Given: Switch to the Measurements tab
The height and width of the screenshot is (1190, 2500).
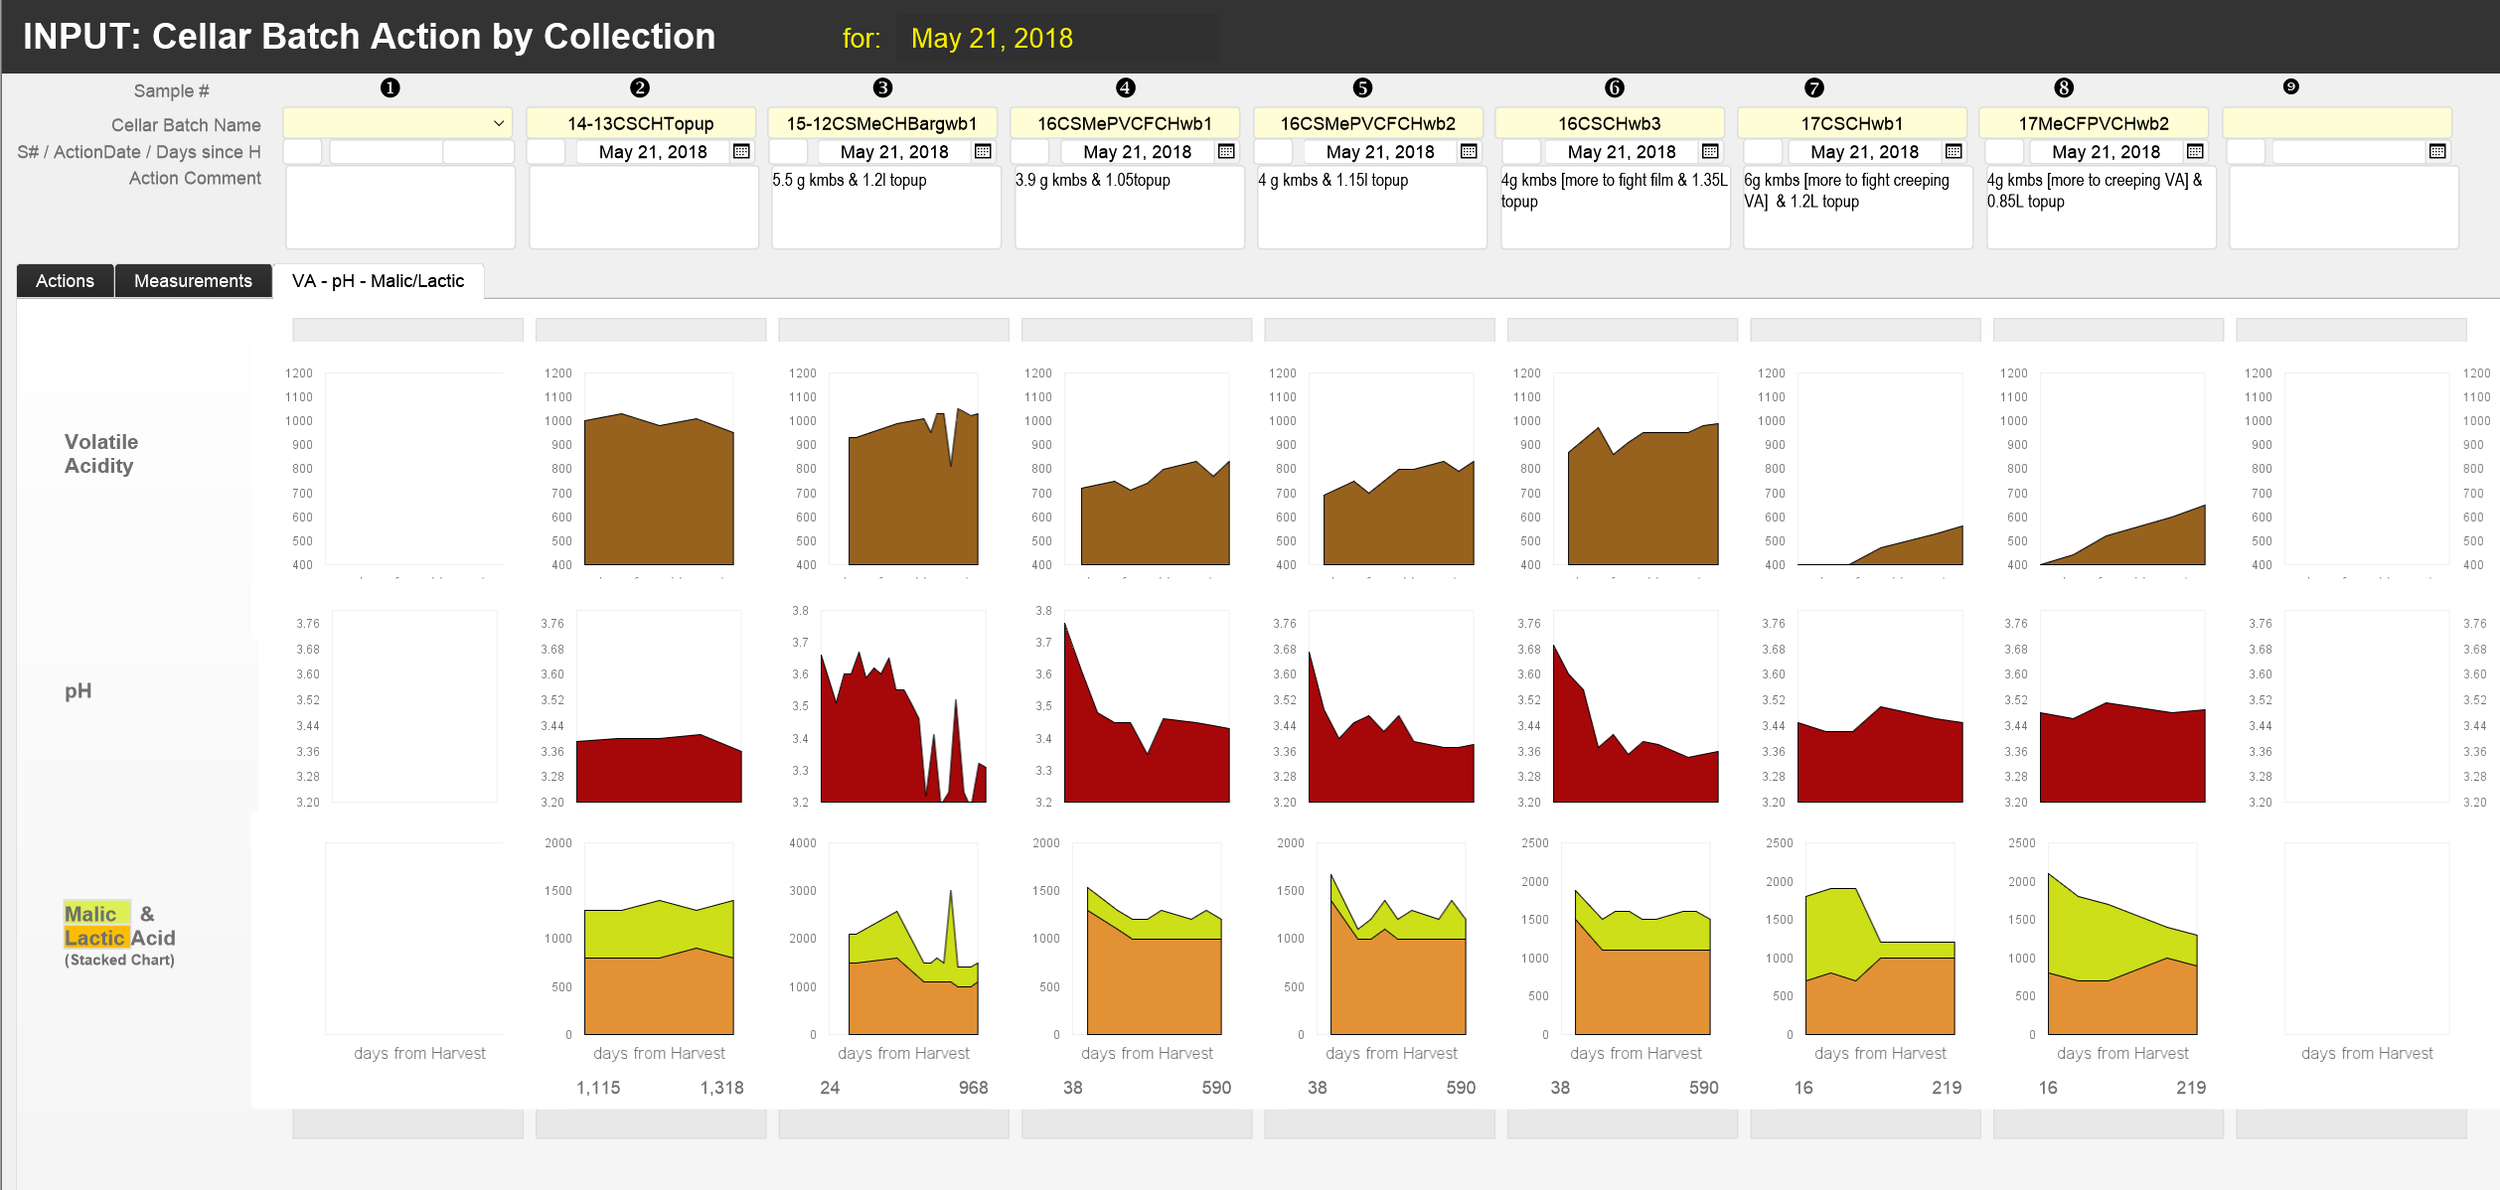Looking at the screenshot, I should click(193, 281).
